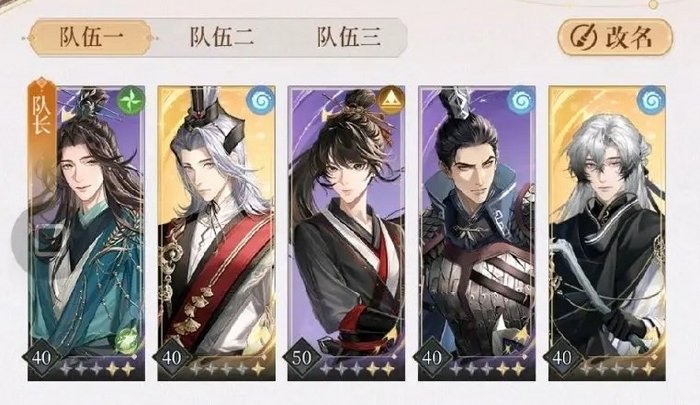Click the blue swirl icon on second card
Image resolution: width=700 pixels, height=405 pixels.
(261, 100)
